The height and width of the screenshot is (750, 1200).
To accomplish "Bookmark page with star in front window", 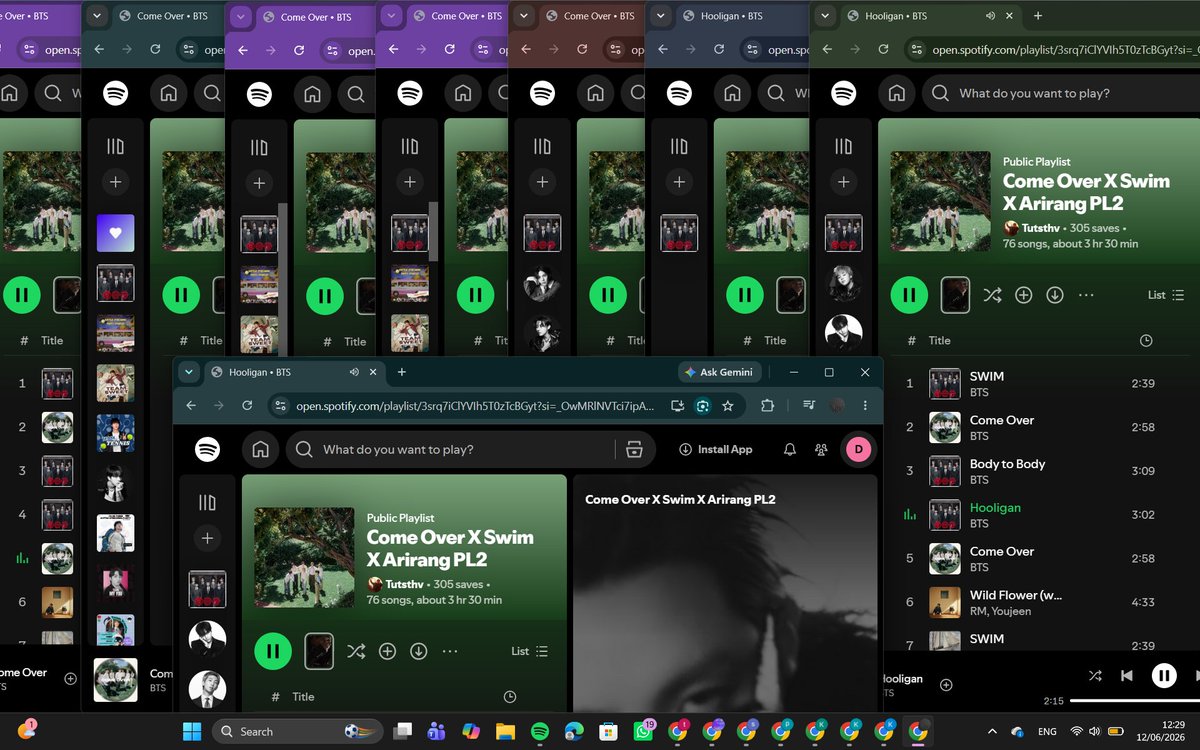I will pos(728,406).
